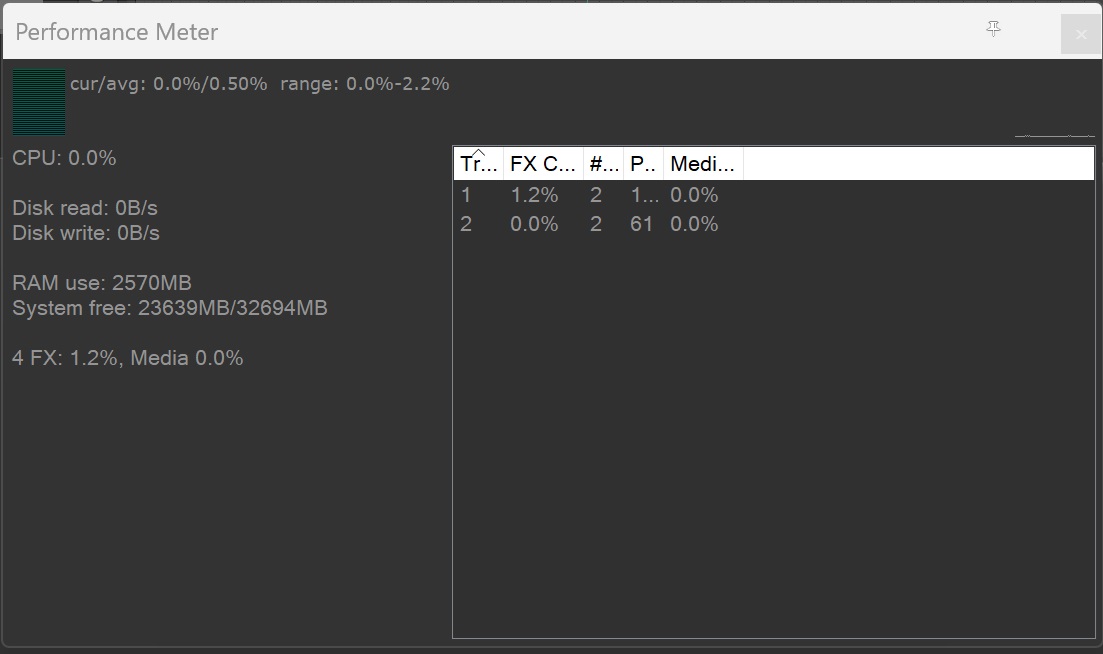Sort the list by Track column header
Viewport: 1103px width, 654px height.
(478, 165)
